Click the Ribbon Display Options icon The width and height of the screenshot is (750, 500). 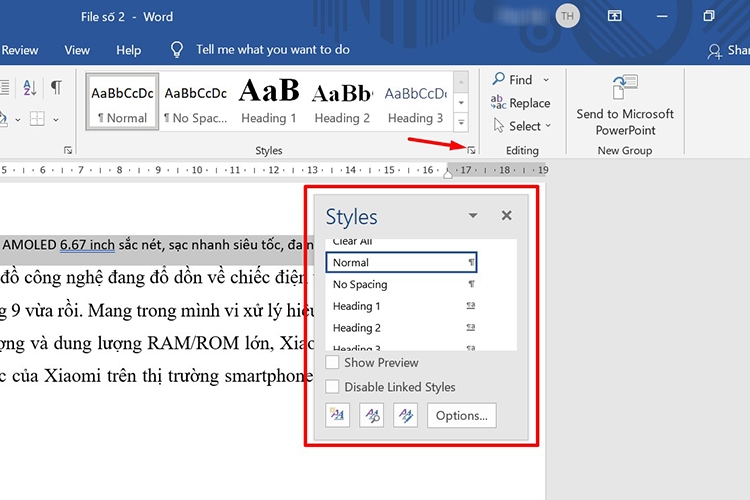pyautogui.click(x=615, y=16)
